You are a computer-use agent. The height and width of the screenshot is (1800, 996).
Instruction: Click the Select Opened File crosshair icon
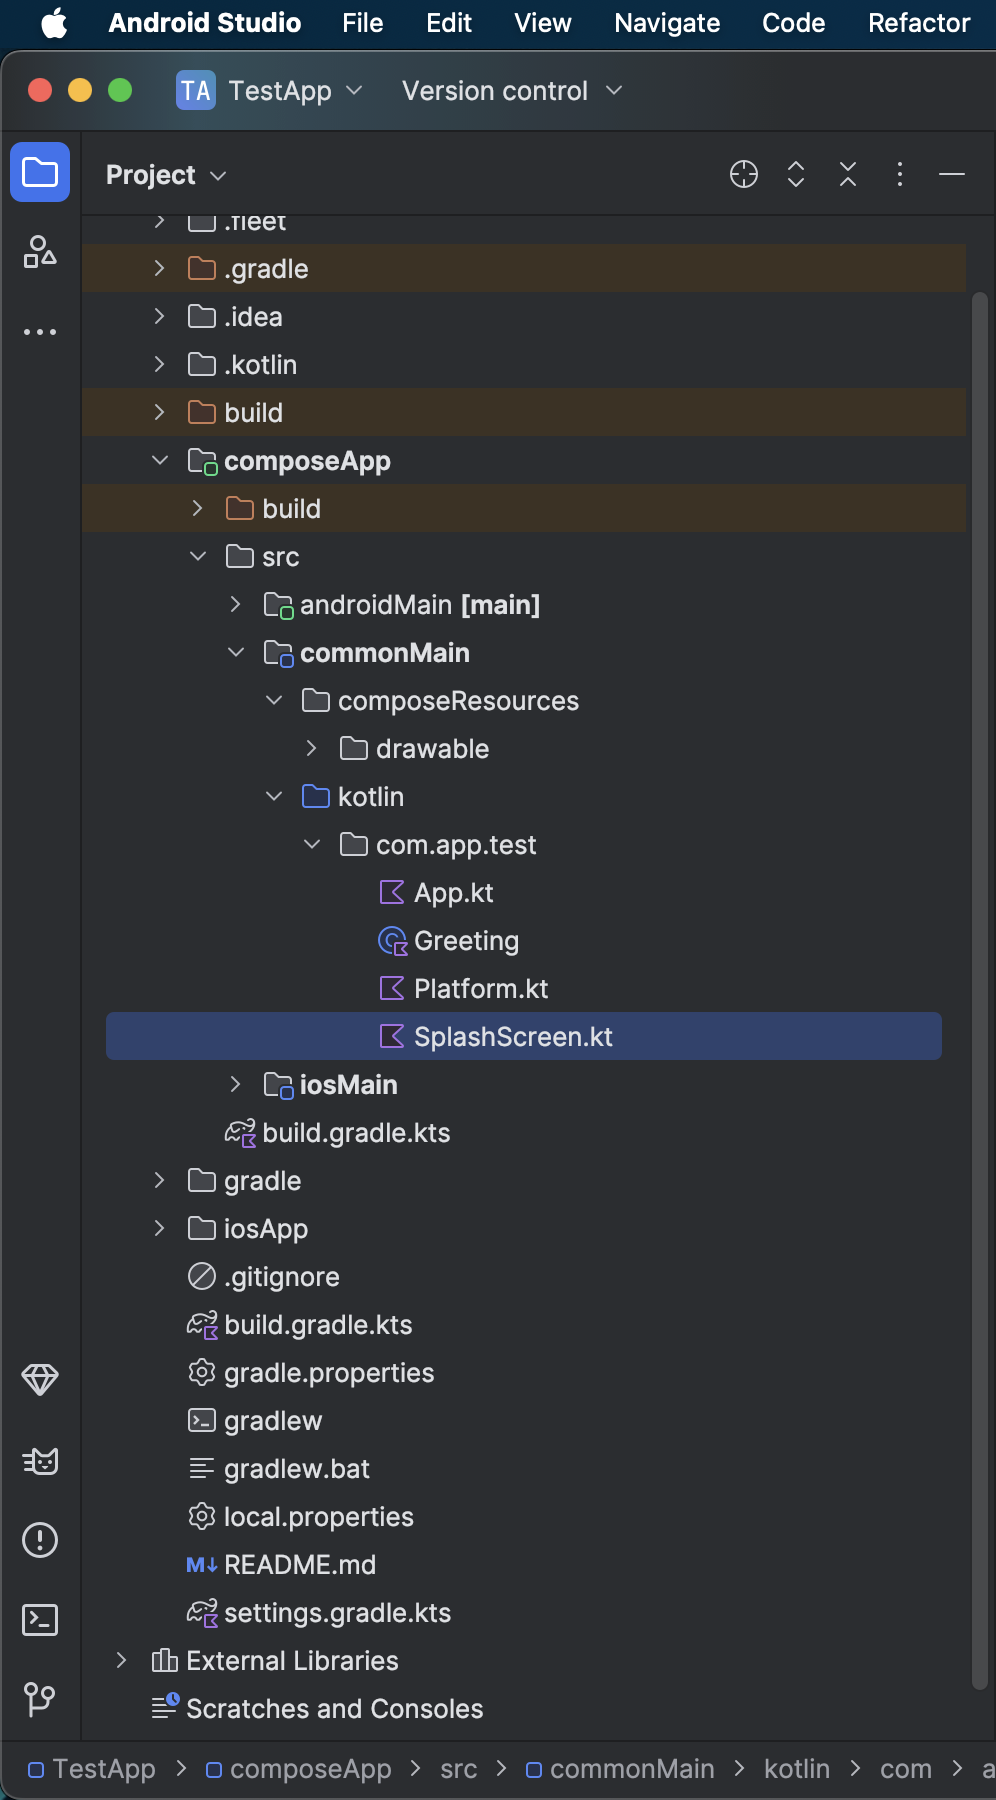[x=744, y=174]
